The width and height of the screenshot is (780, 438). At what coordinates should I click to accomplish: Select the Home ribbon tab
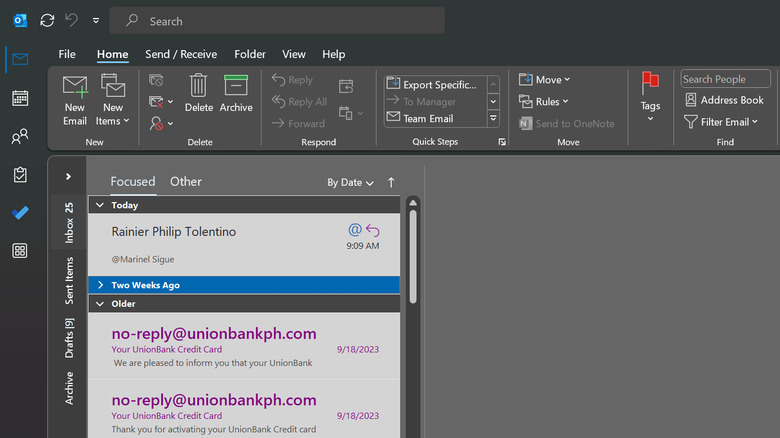click(x=112, y=54)
